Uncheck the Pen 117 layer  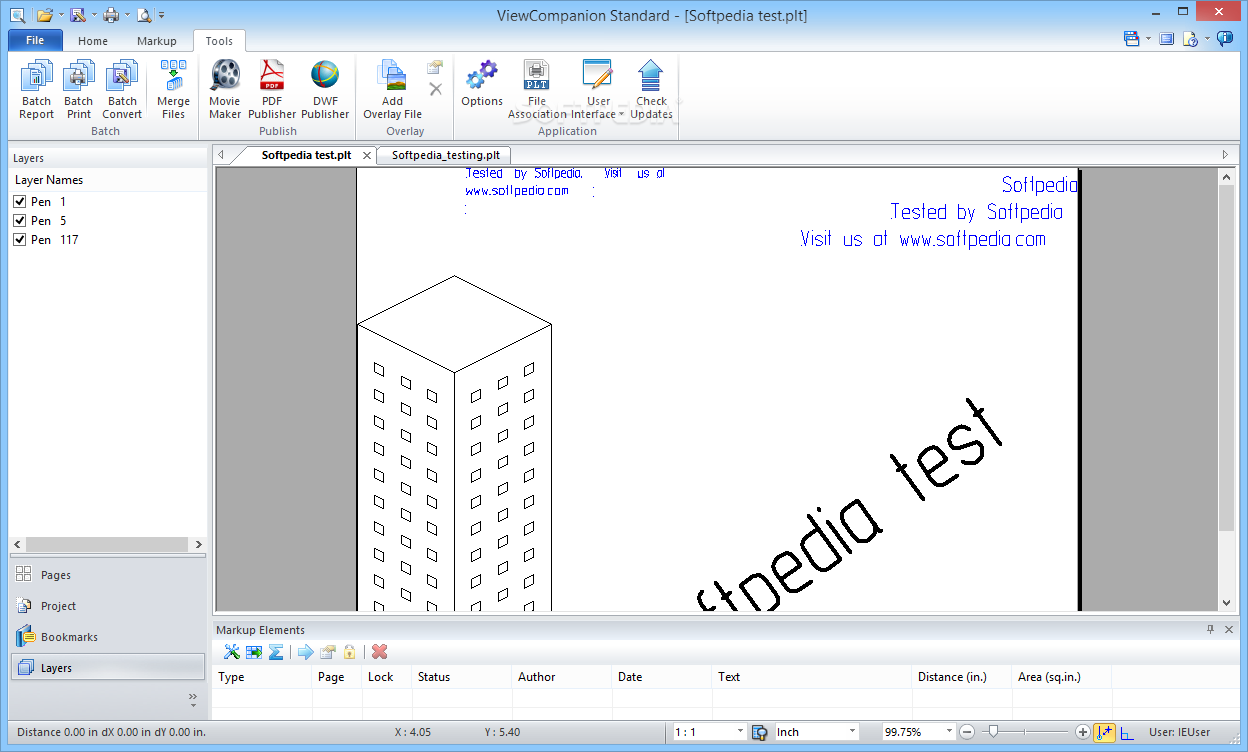point(19,240)
